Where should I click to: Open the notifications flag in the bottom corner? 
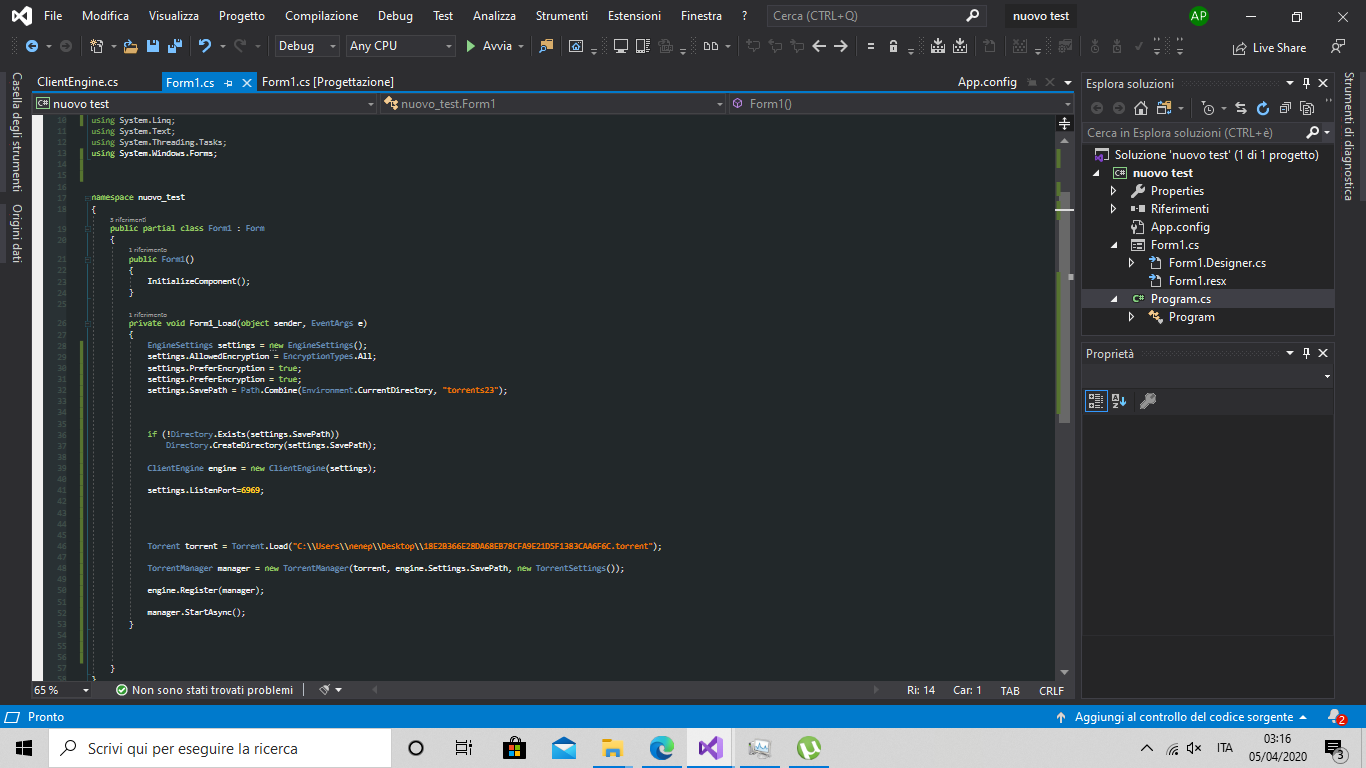pos(1333,716)
